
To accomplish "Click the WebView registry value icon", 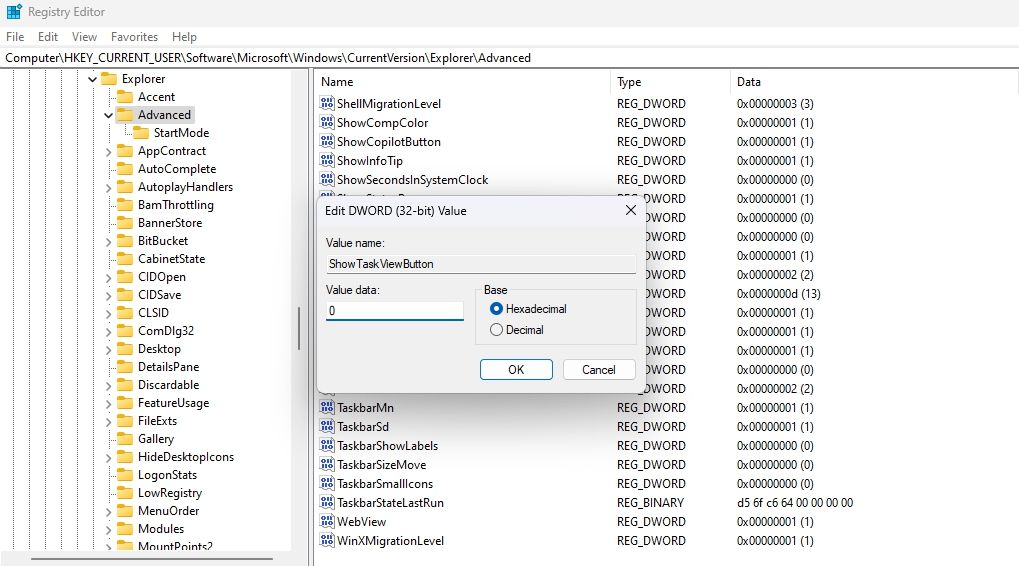I will [327, 522].
